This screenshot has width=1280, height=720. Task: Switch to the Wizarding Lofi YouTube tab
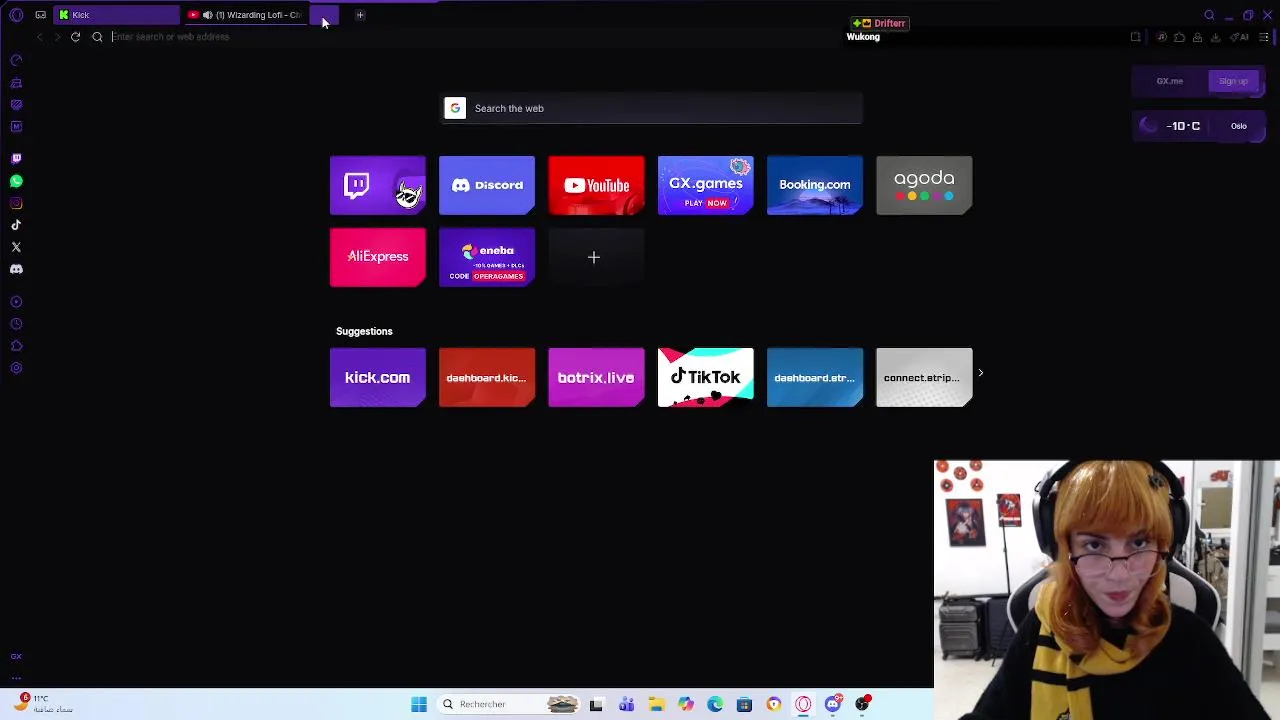click(245, 15)
